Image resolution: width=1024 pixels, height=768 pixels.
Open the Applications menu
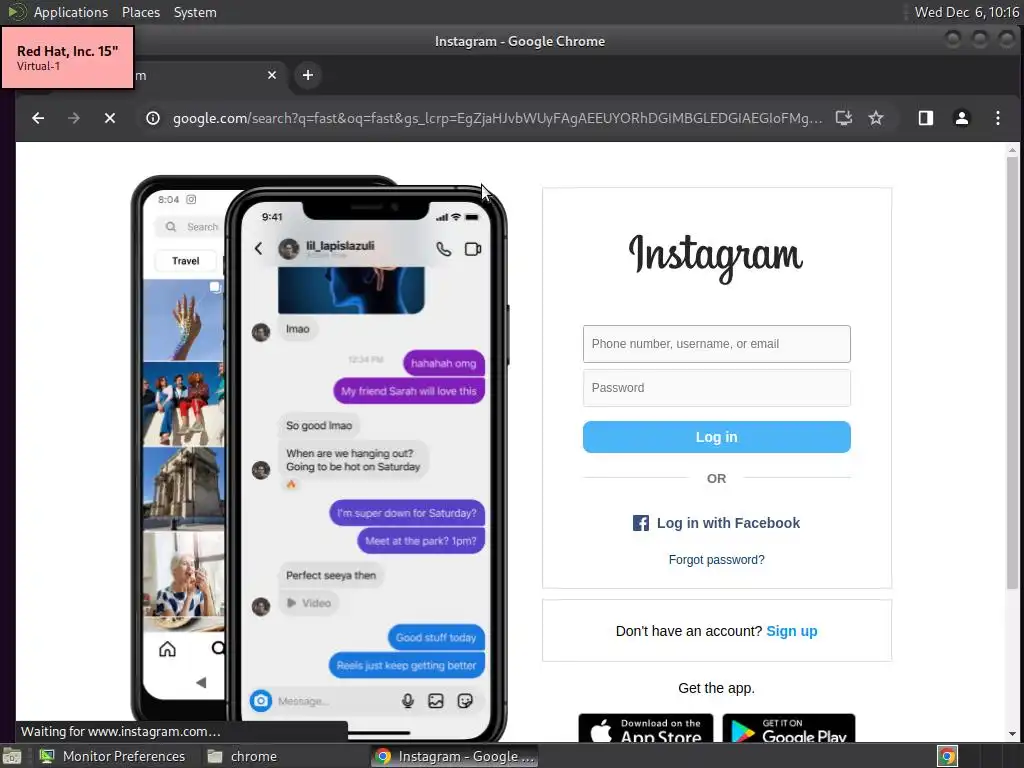(x=71, y=12)
